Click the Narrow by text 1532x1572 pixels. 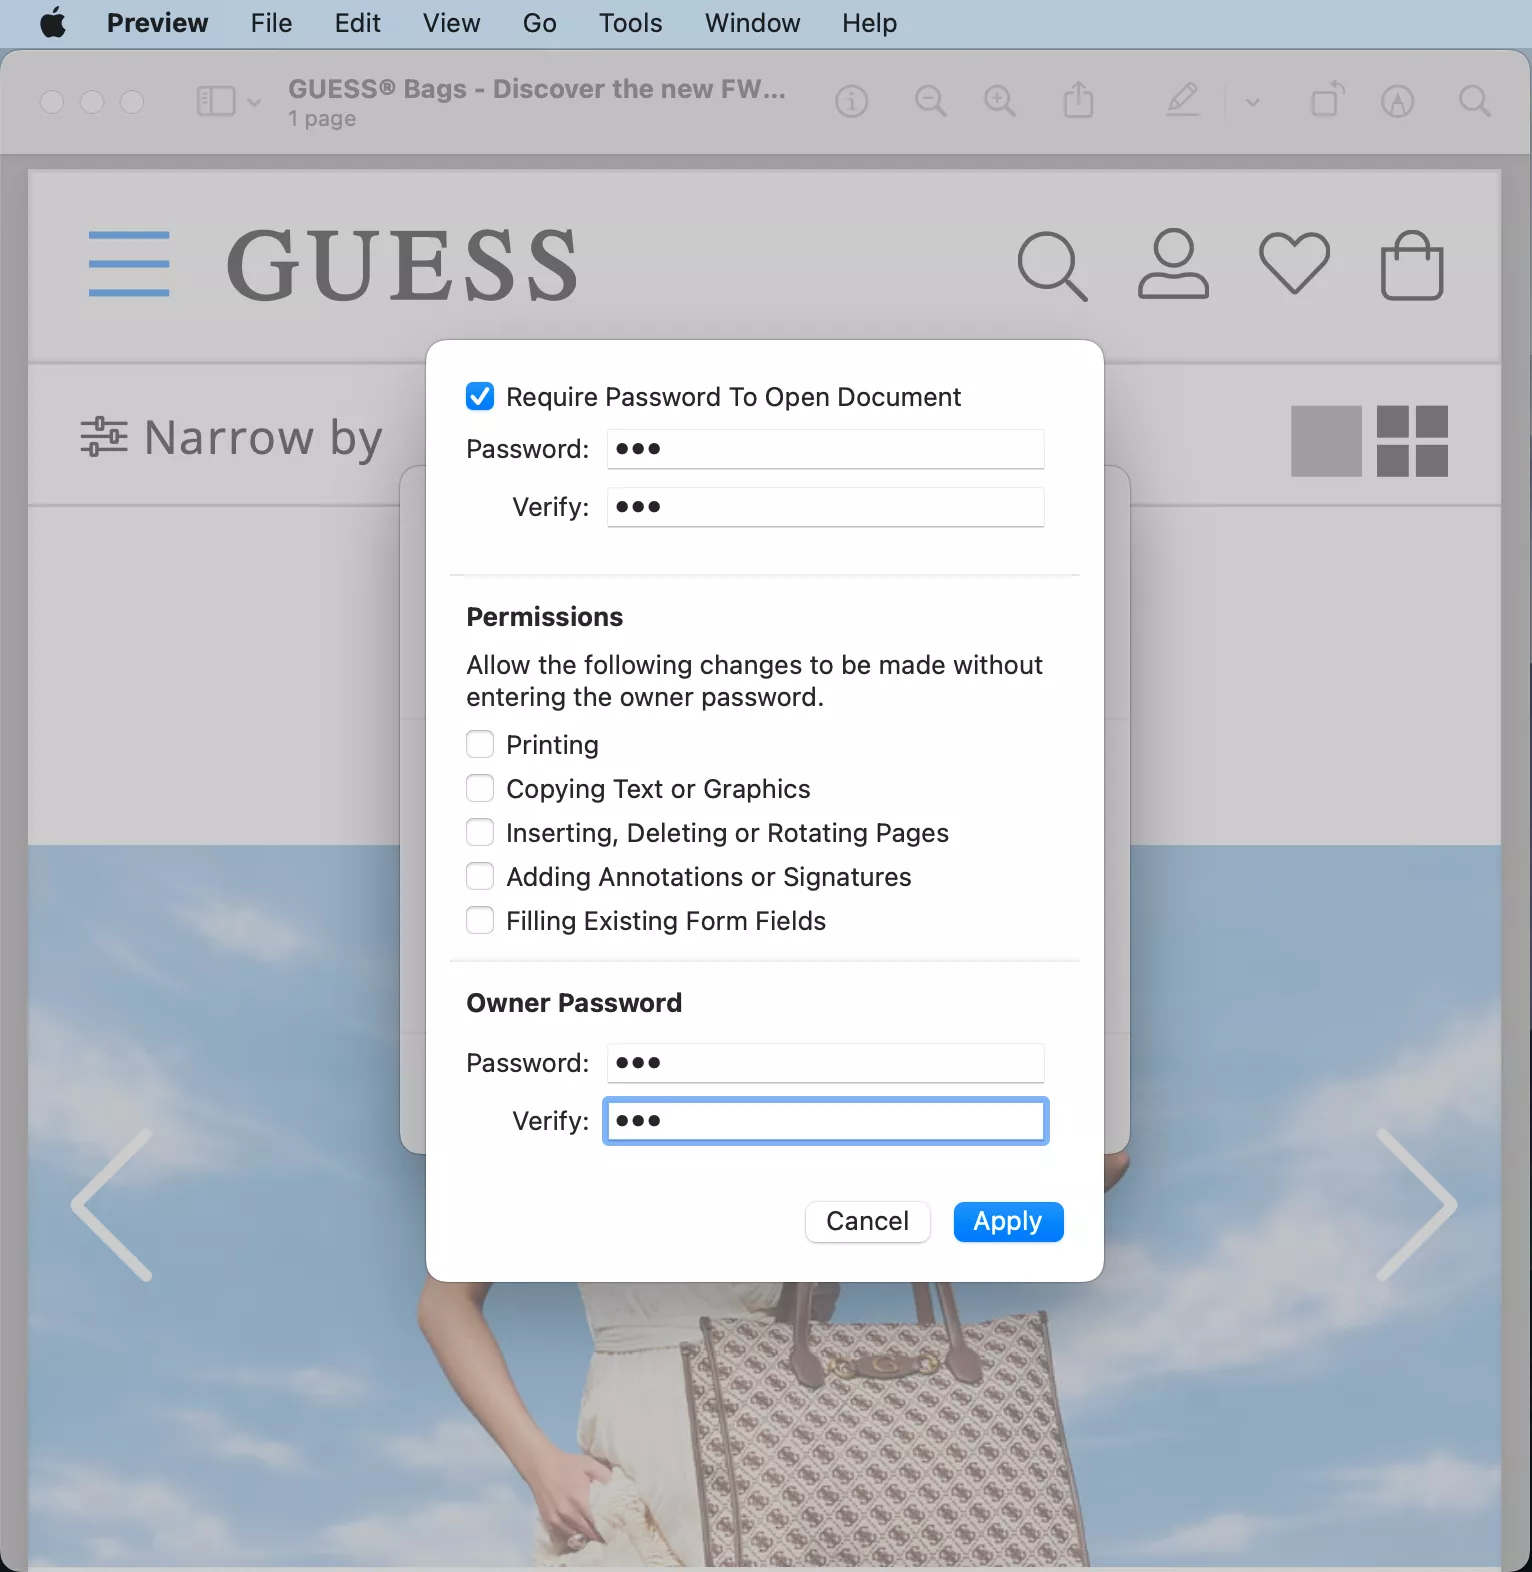[x=263, y=438]
